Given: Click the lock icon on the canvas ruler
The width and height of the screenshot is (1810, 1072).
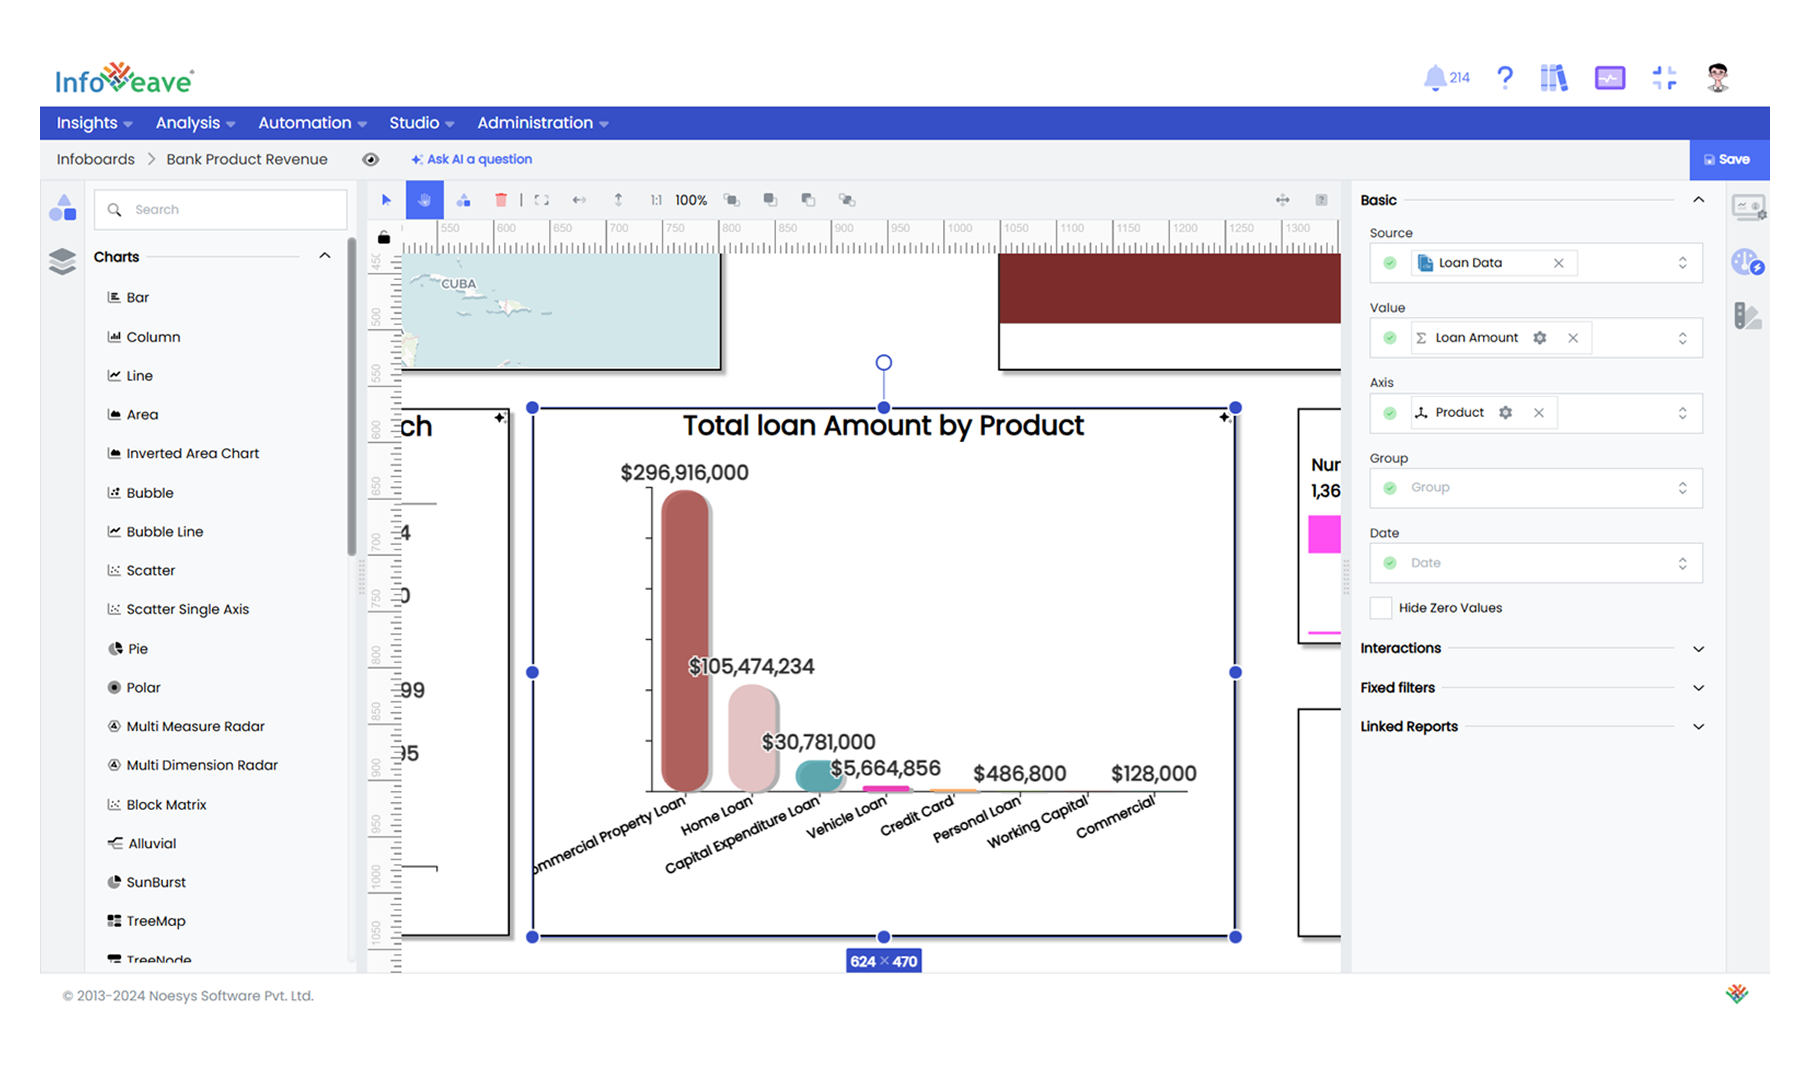Looking at the screenshot, I should coord(384,237).
